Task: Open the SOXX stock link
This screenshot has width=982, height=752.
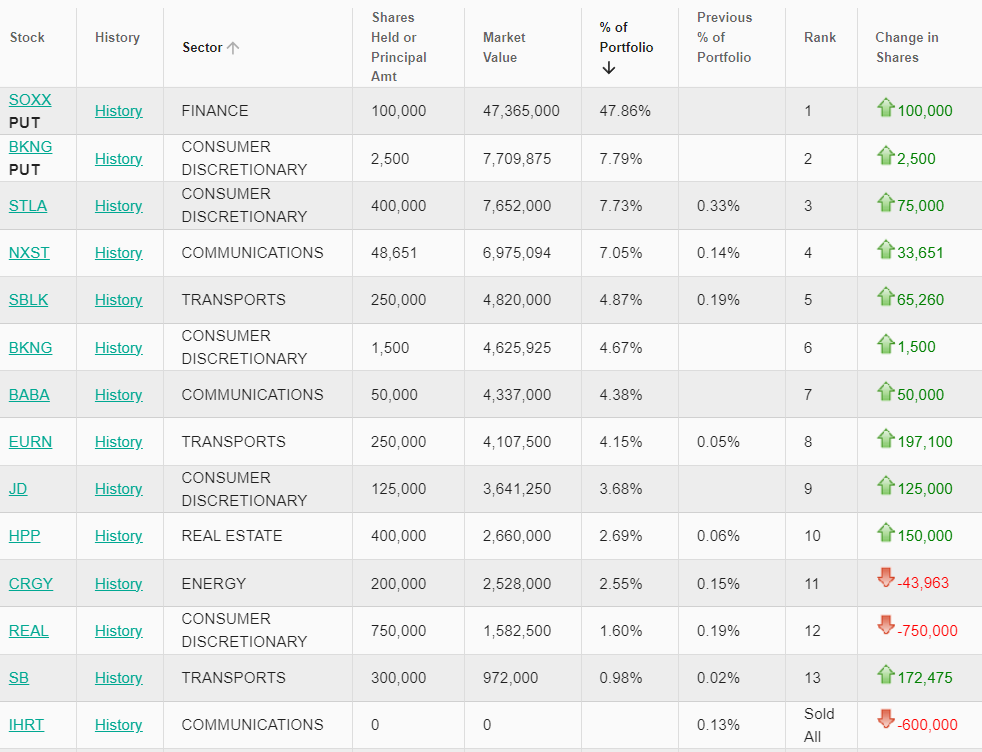Action: (x=30, y=100)
